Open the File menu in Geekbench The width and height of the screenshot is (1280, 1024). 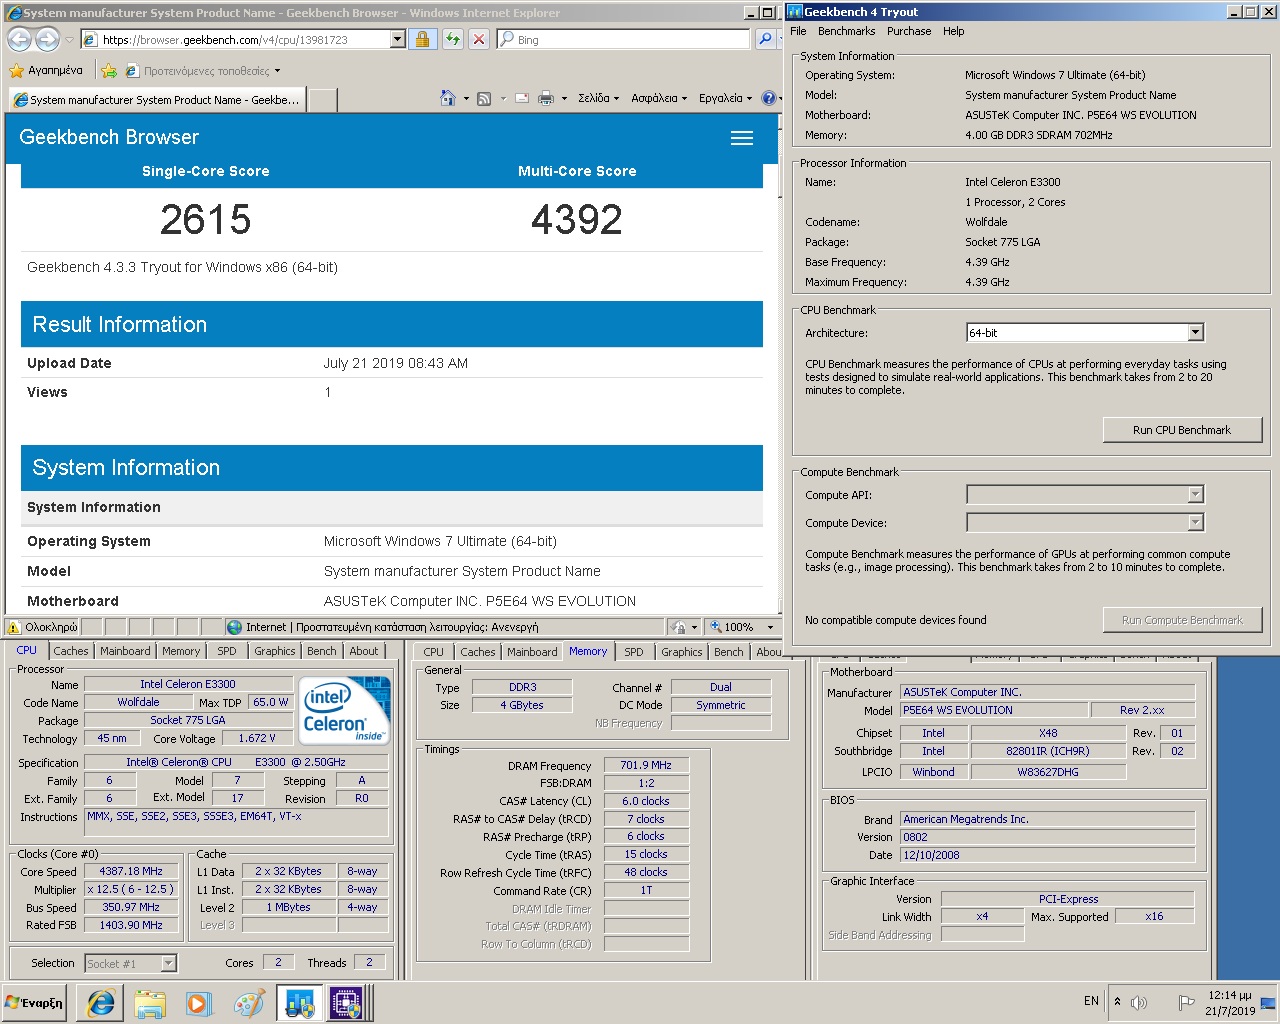click(x=798, y=31)
